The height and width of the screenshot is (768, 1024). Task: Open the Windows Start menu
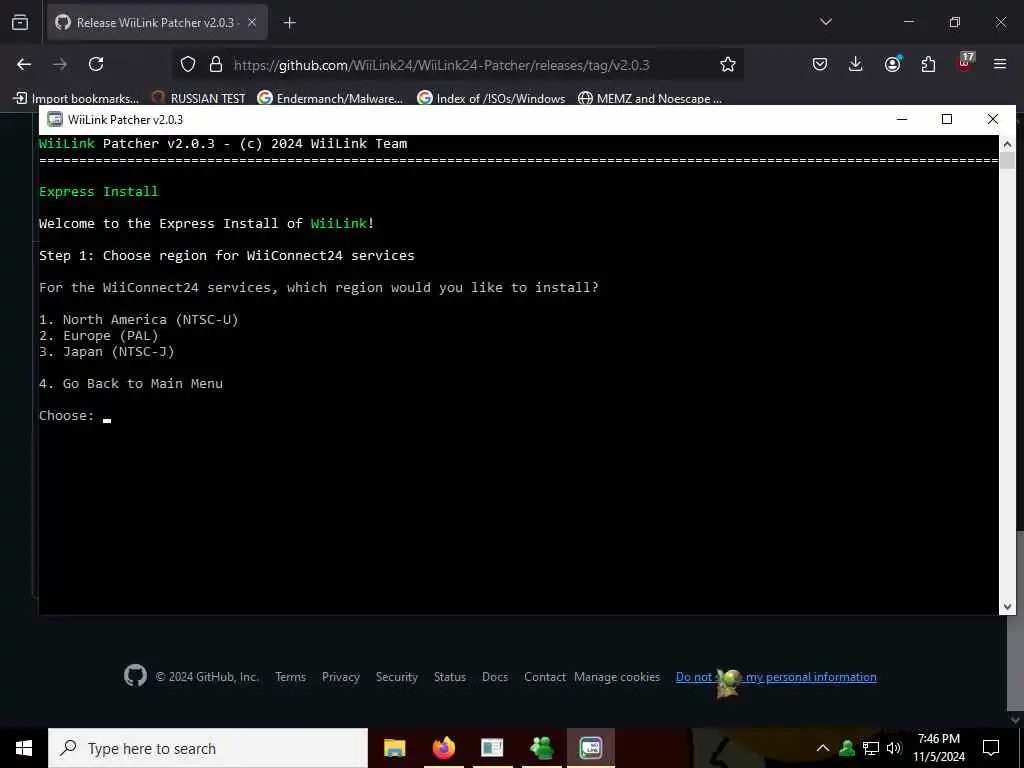(x=24, y=748)
